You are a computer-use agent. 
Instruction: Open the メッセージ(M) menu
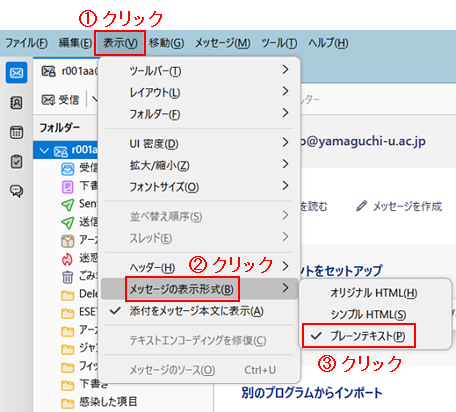click(x=222, y=43)
